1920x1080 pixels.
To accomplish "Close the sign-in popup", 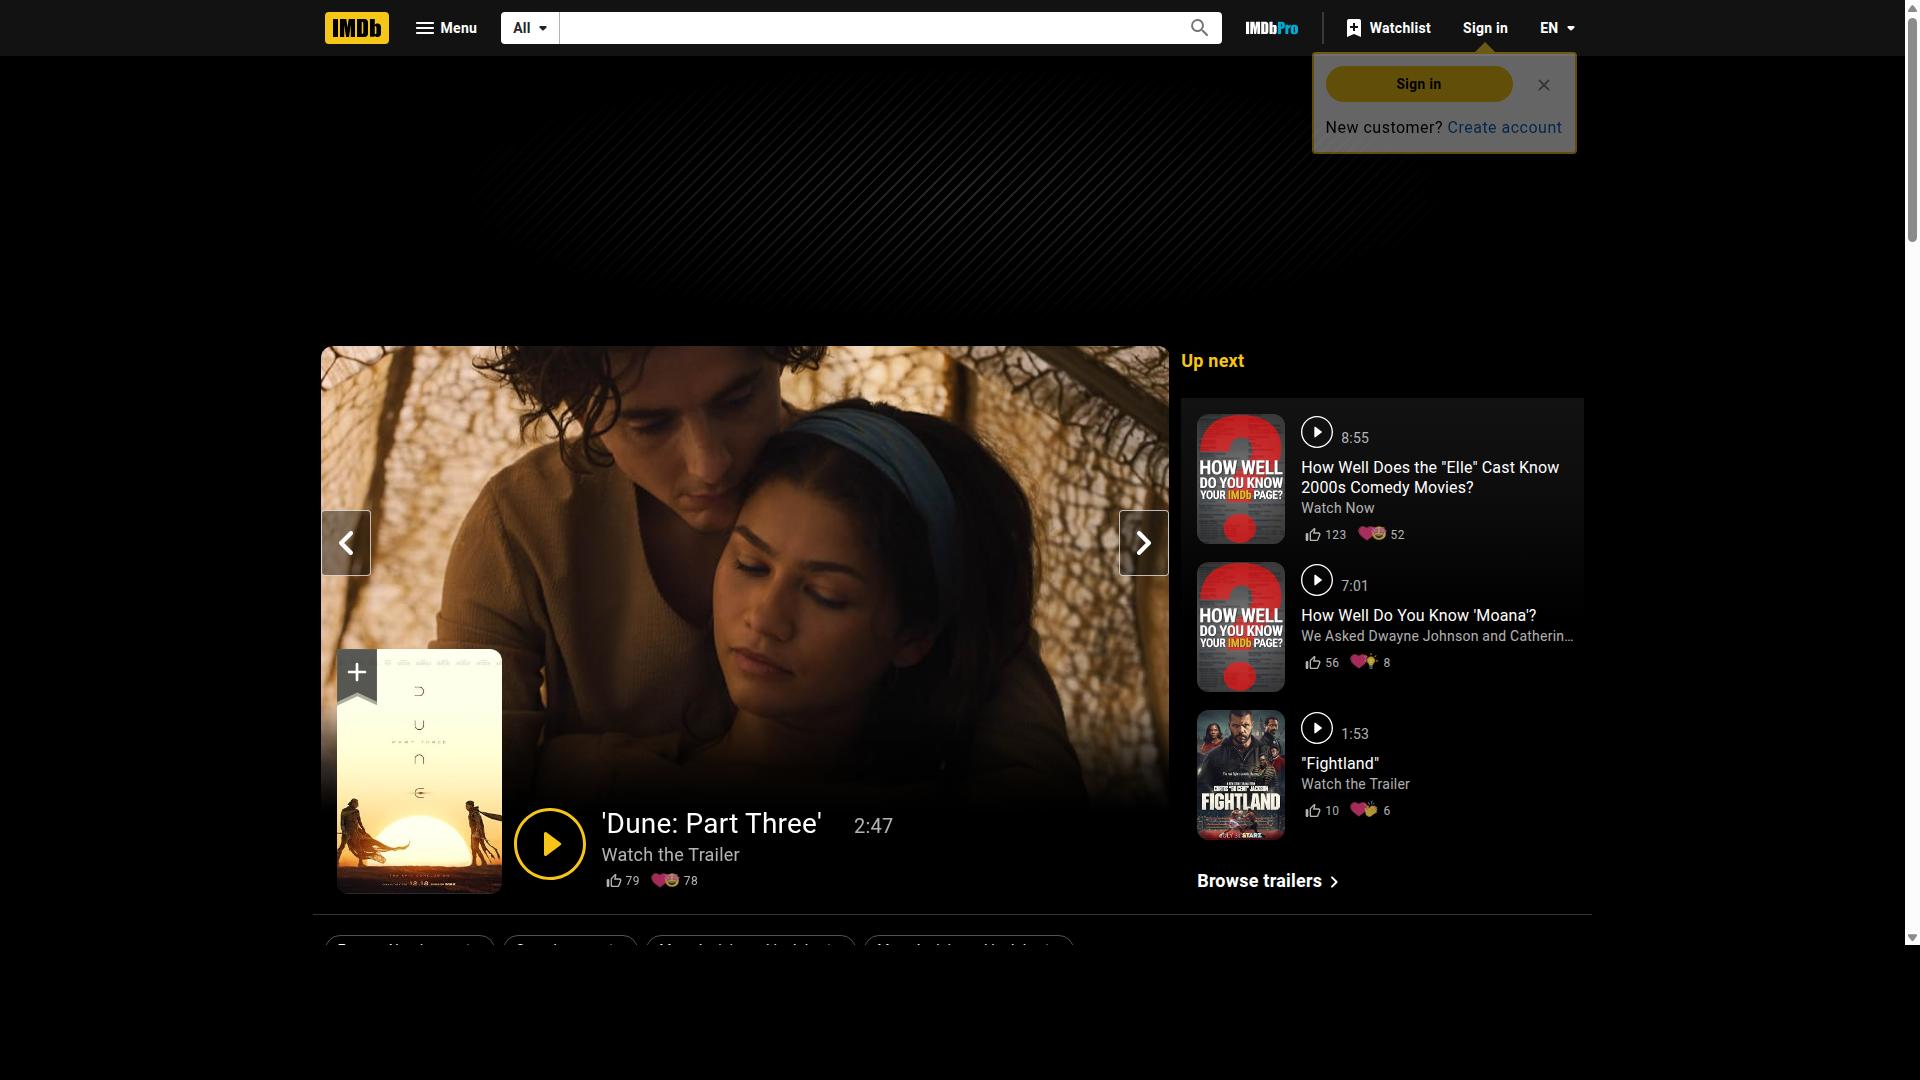I will 1544,85.
